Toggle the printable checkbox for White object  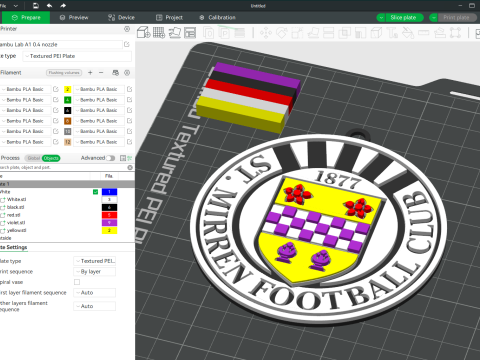point(95,192)
